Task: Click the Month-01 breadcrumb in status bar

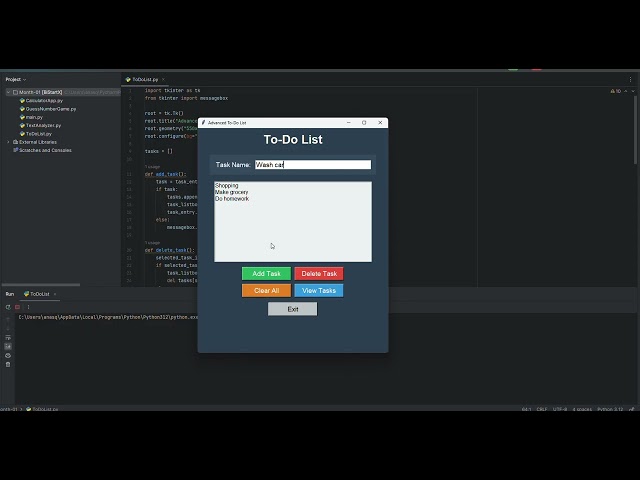Action: [9, 409]
